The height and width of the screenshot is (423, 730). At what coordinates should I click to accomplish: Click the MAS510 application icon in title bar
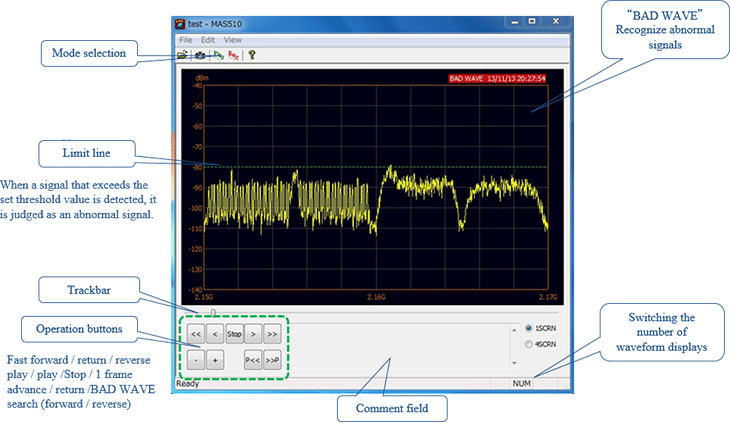(x=180, y=24)
